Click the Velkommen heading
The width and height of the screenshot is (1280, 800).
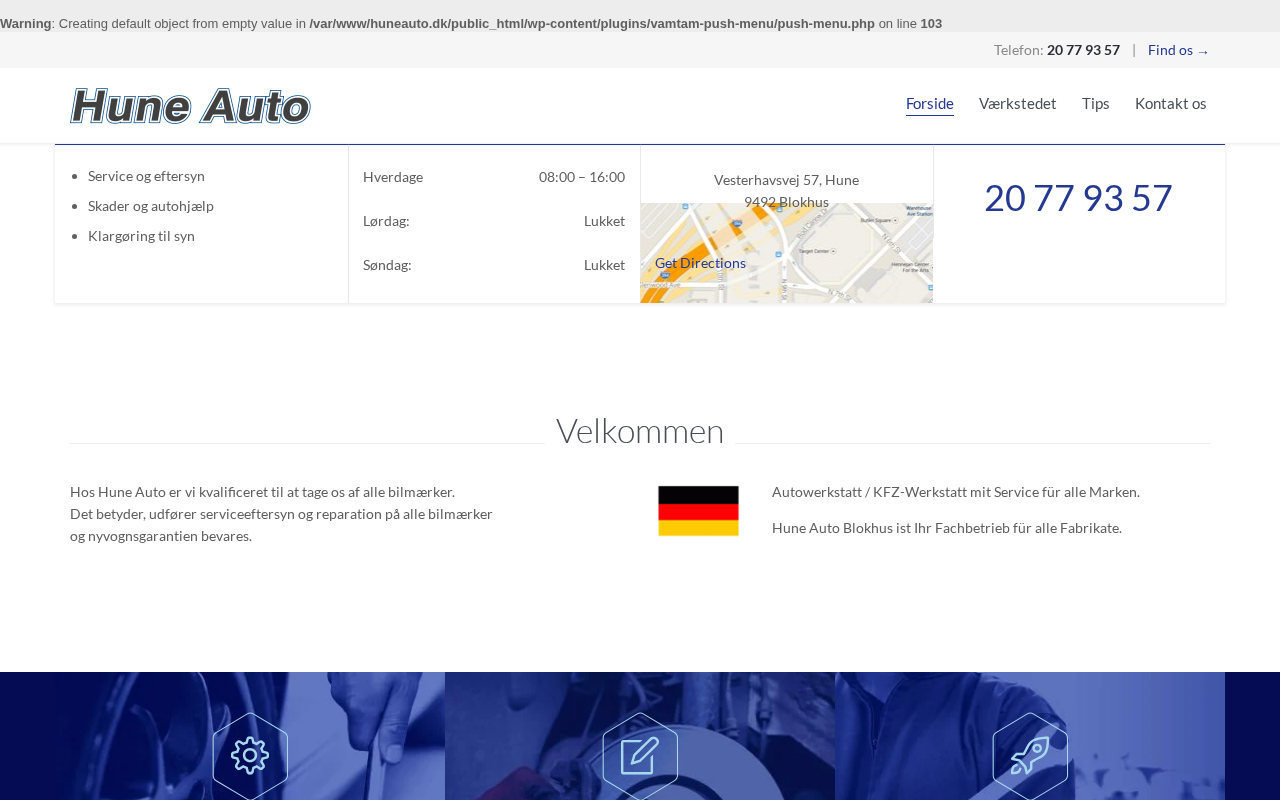640,431
